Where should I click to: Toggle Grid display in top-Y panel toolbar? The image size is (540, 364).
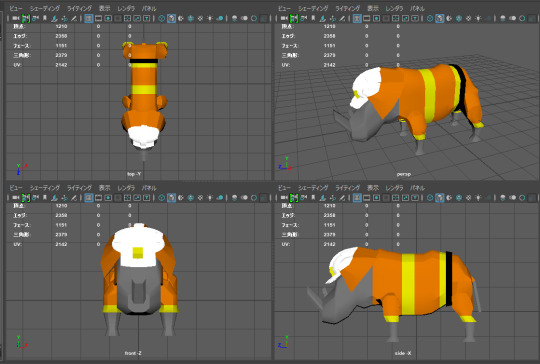[x=89, y=18]
